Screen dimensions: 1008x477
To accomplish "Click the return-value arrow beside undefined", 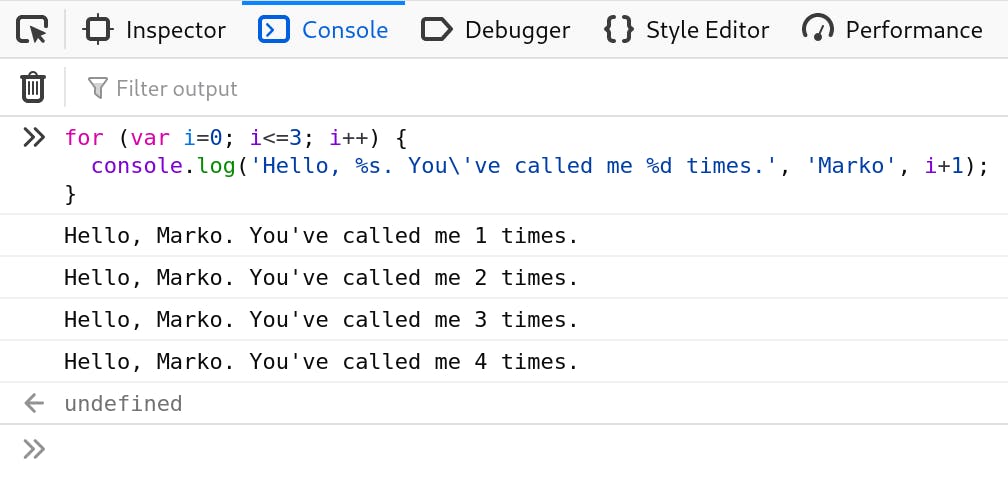I will pyautogui.click(x=34, y=404).
